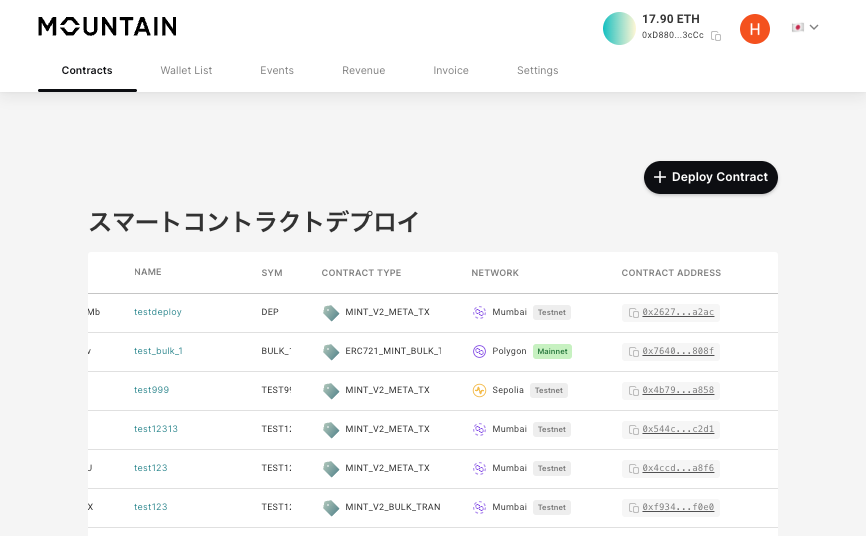Click the MOUNTAIN logo
The width and height of the screenshot is (866, 536).
pyautogui.click(x=107, y=27)
